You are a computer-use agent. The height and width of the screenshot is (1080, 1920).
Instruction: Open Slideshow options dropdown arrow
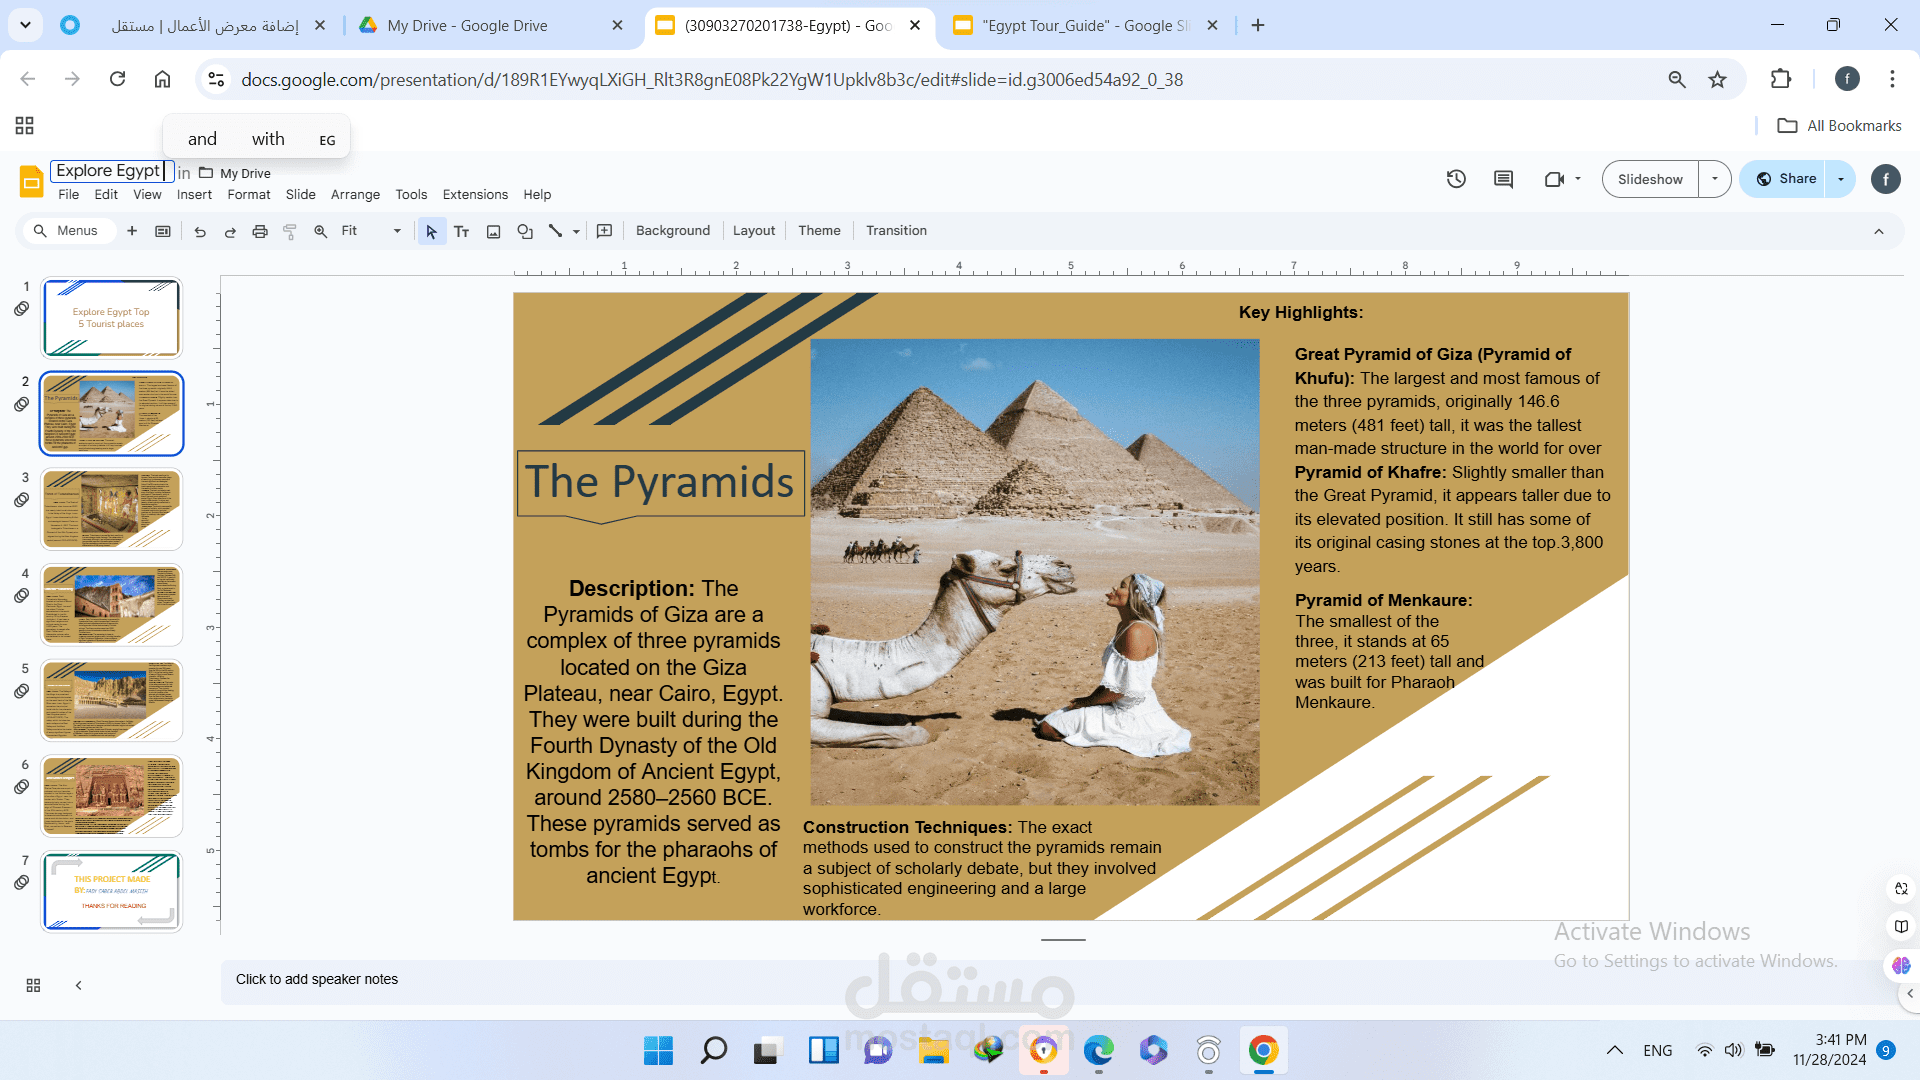(x=1715, y=179)
